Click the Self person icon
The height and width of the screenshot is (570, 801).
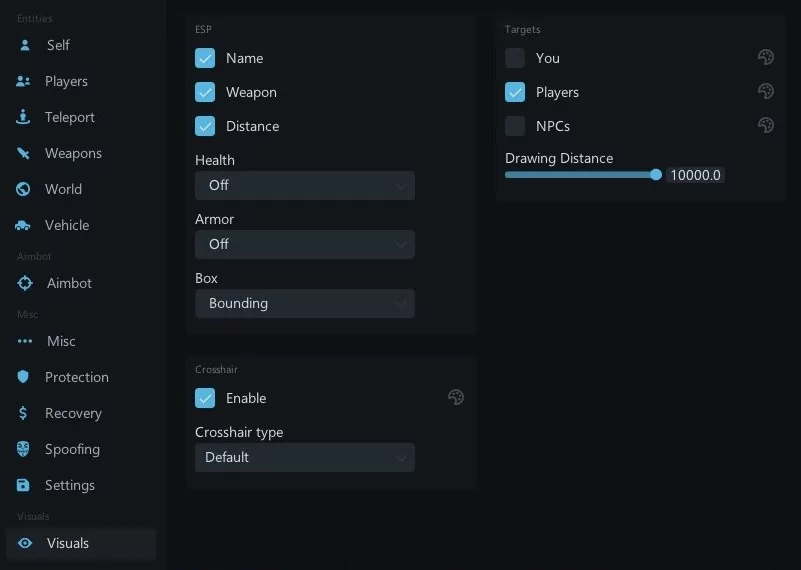tap(25, 45)
